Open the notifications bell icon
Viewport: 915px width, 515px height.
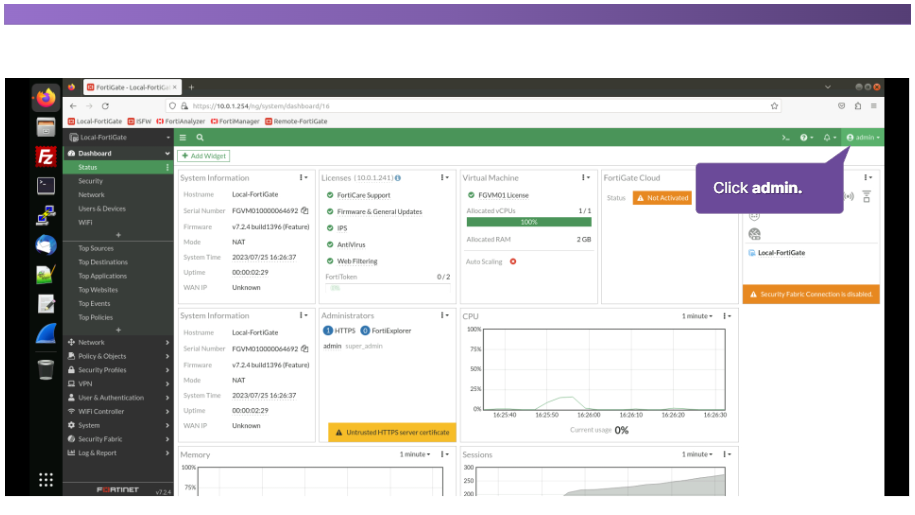pos(829,138)
